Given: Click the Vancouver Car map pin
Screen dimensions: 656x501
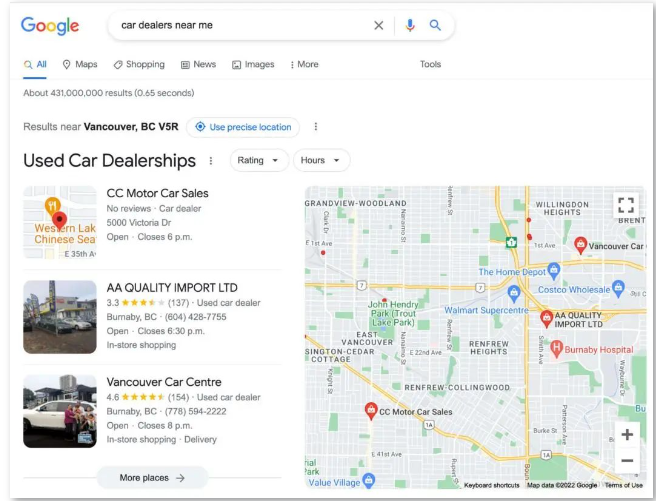Looking at the screenshot, I should [580, 245].
